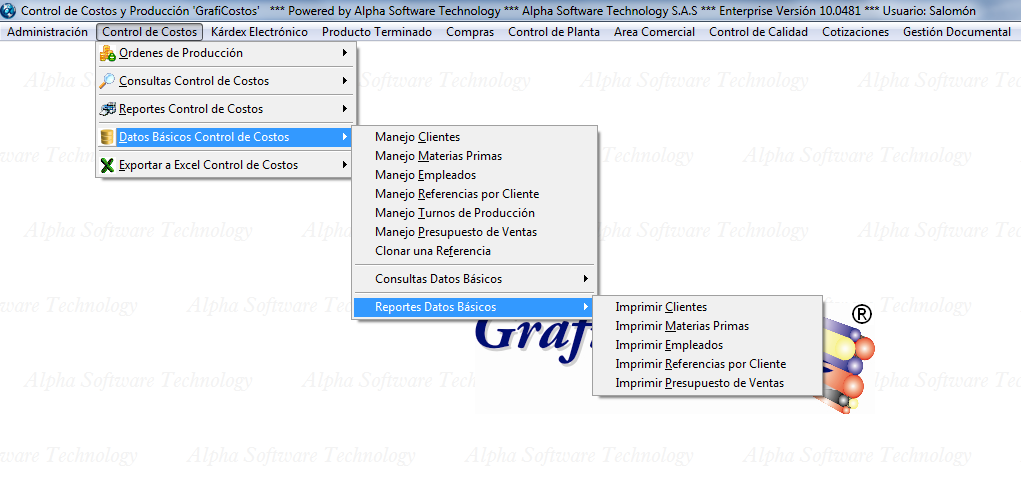The width and height of the screenshot is (1021, 501).
Task: Select Manejo Turnos de Producción
Action: coord(454,213)
